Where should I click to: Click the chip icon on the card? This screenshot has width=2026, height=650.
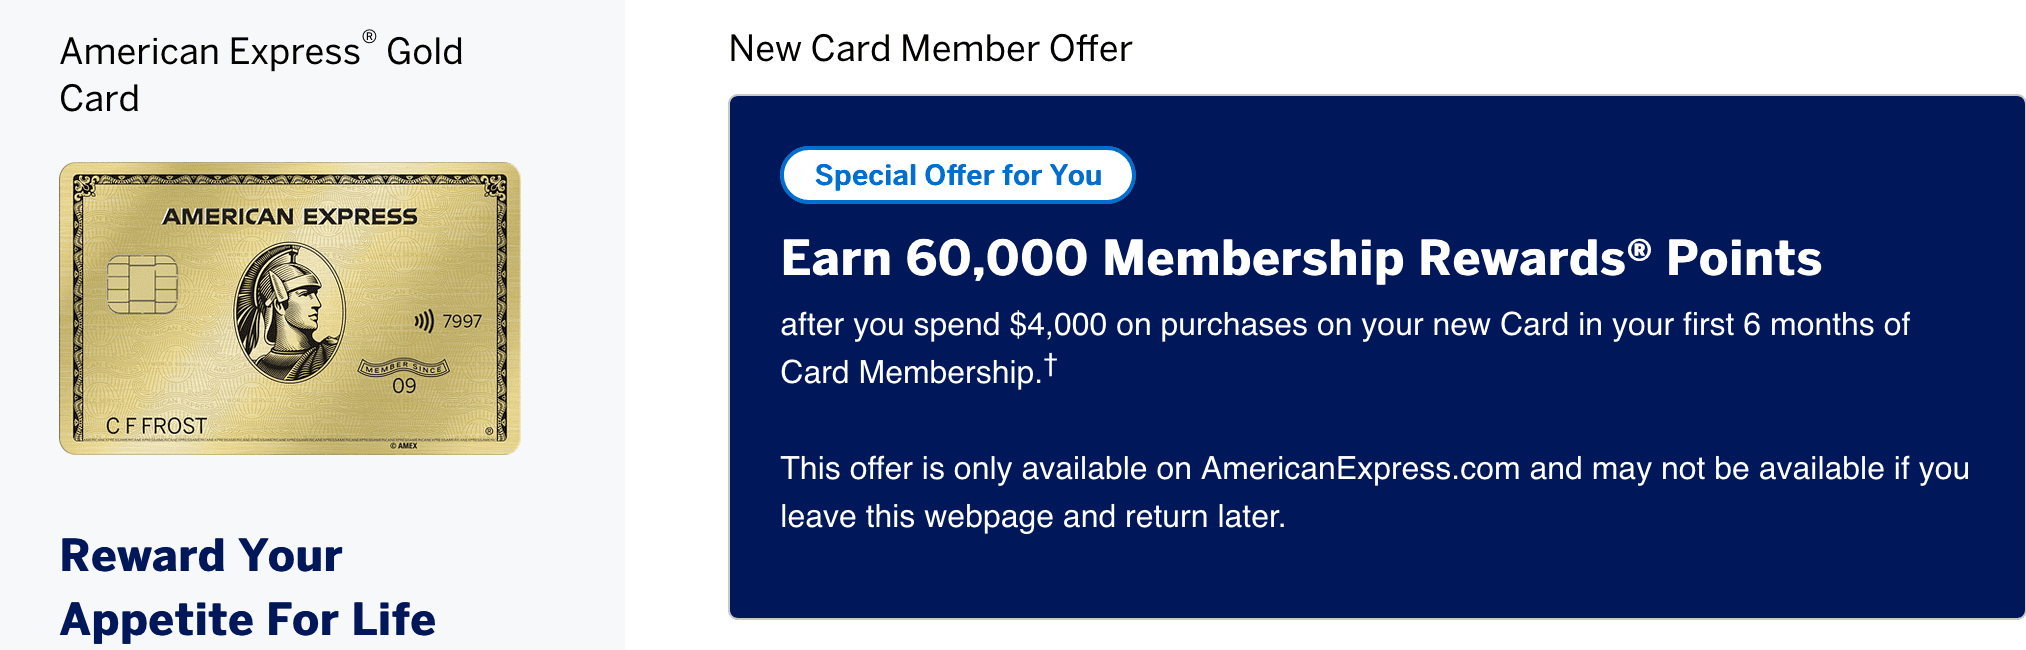pyautogui.click(x=142, y=284)
